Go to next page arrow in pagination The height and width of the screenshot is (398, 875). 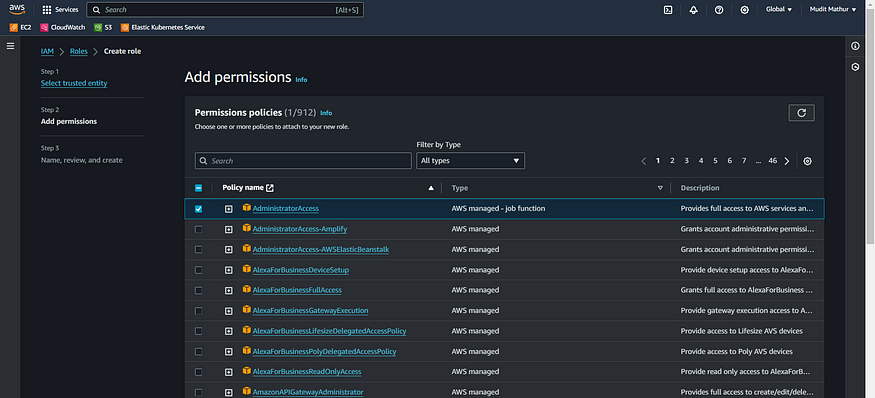tap(787, 161)
